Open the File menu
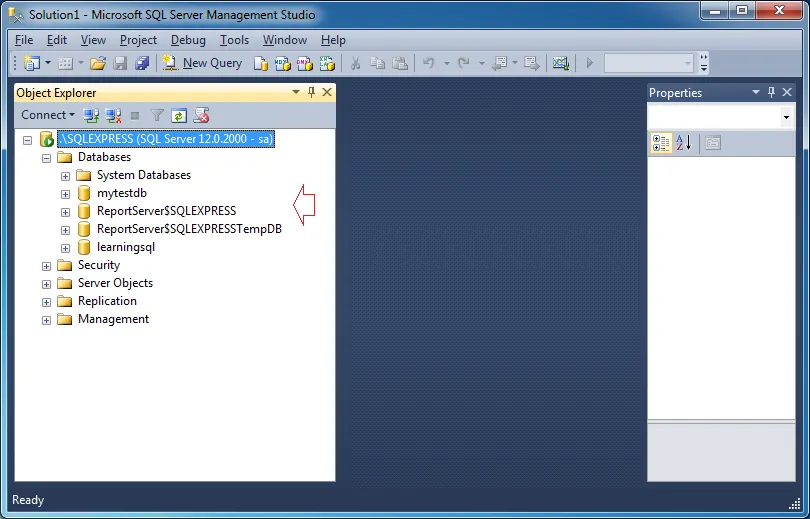This screenshot has width=810, height=519. pyautogui.click(x=24, y=40)
